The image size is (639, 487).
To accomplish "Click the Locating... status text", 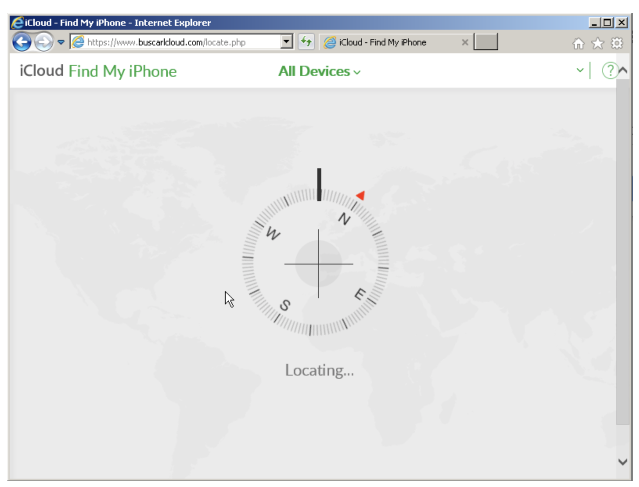I will click(320, 370).
